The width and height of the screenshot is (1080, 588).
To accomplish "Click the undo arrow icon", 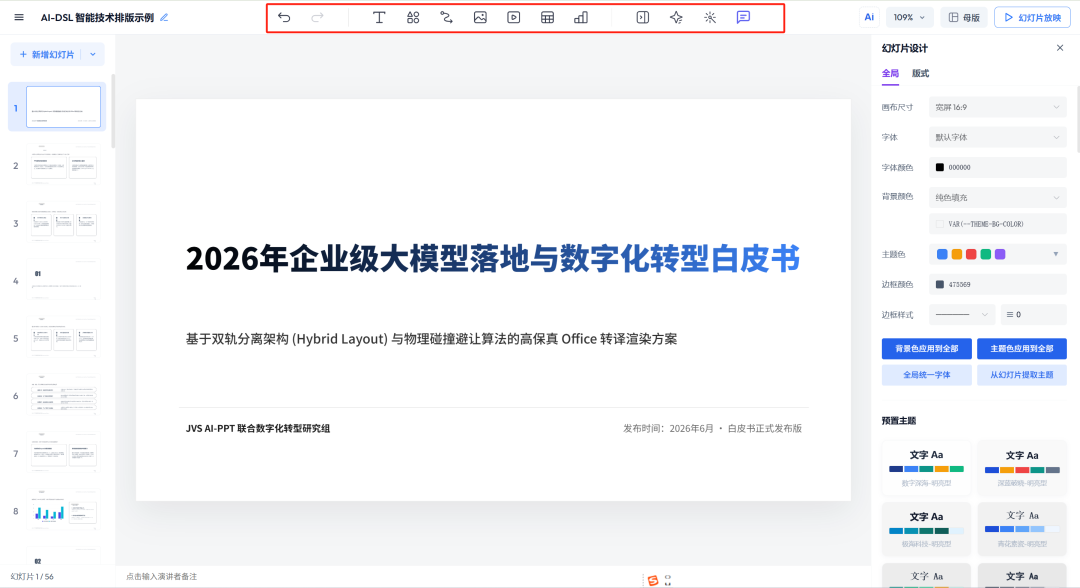I will pos(284,17).
